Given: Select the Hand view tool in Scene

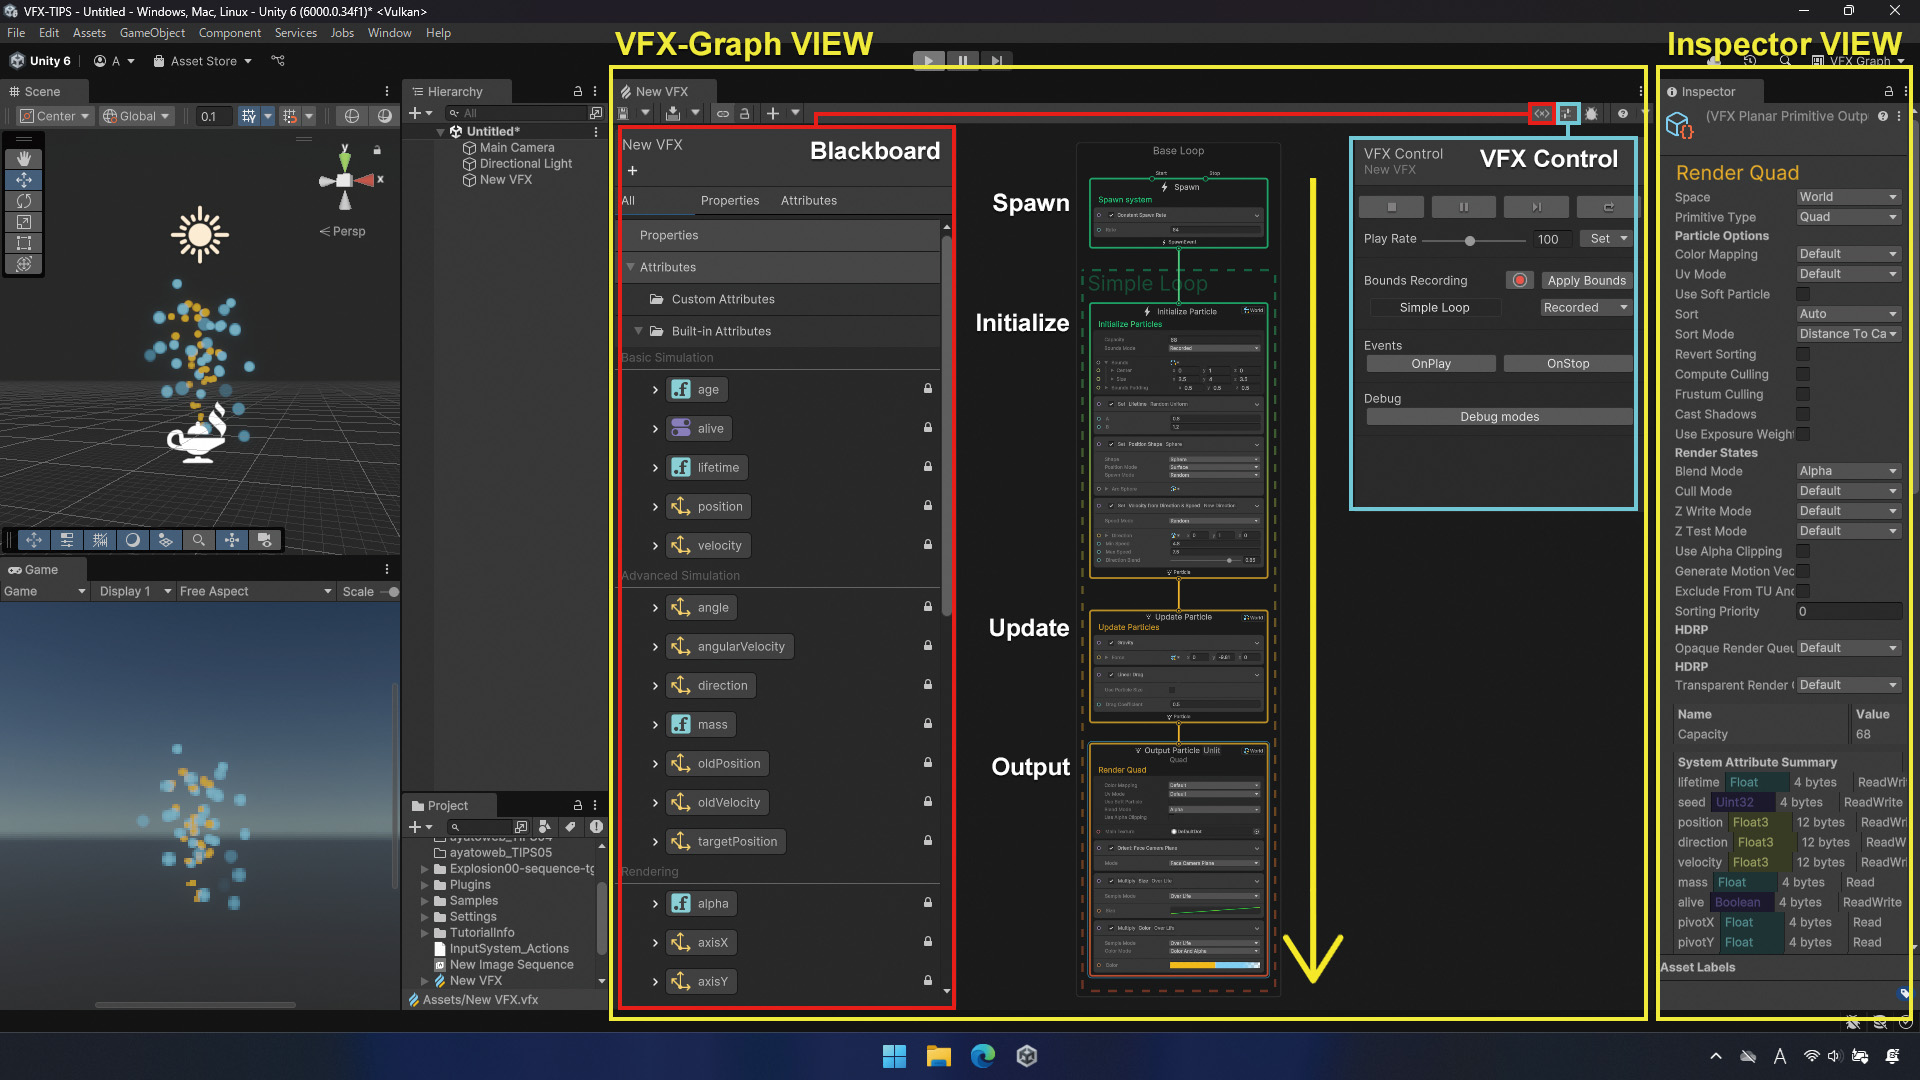Looking at the screenshot, I should tap(24, 158).
